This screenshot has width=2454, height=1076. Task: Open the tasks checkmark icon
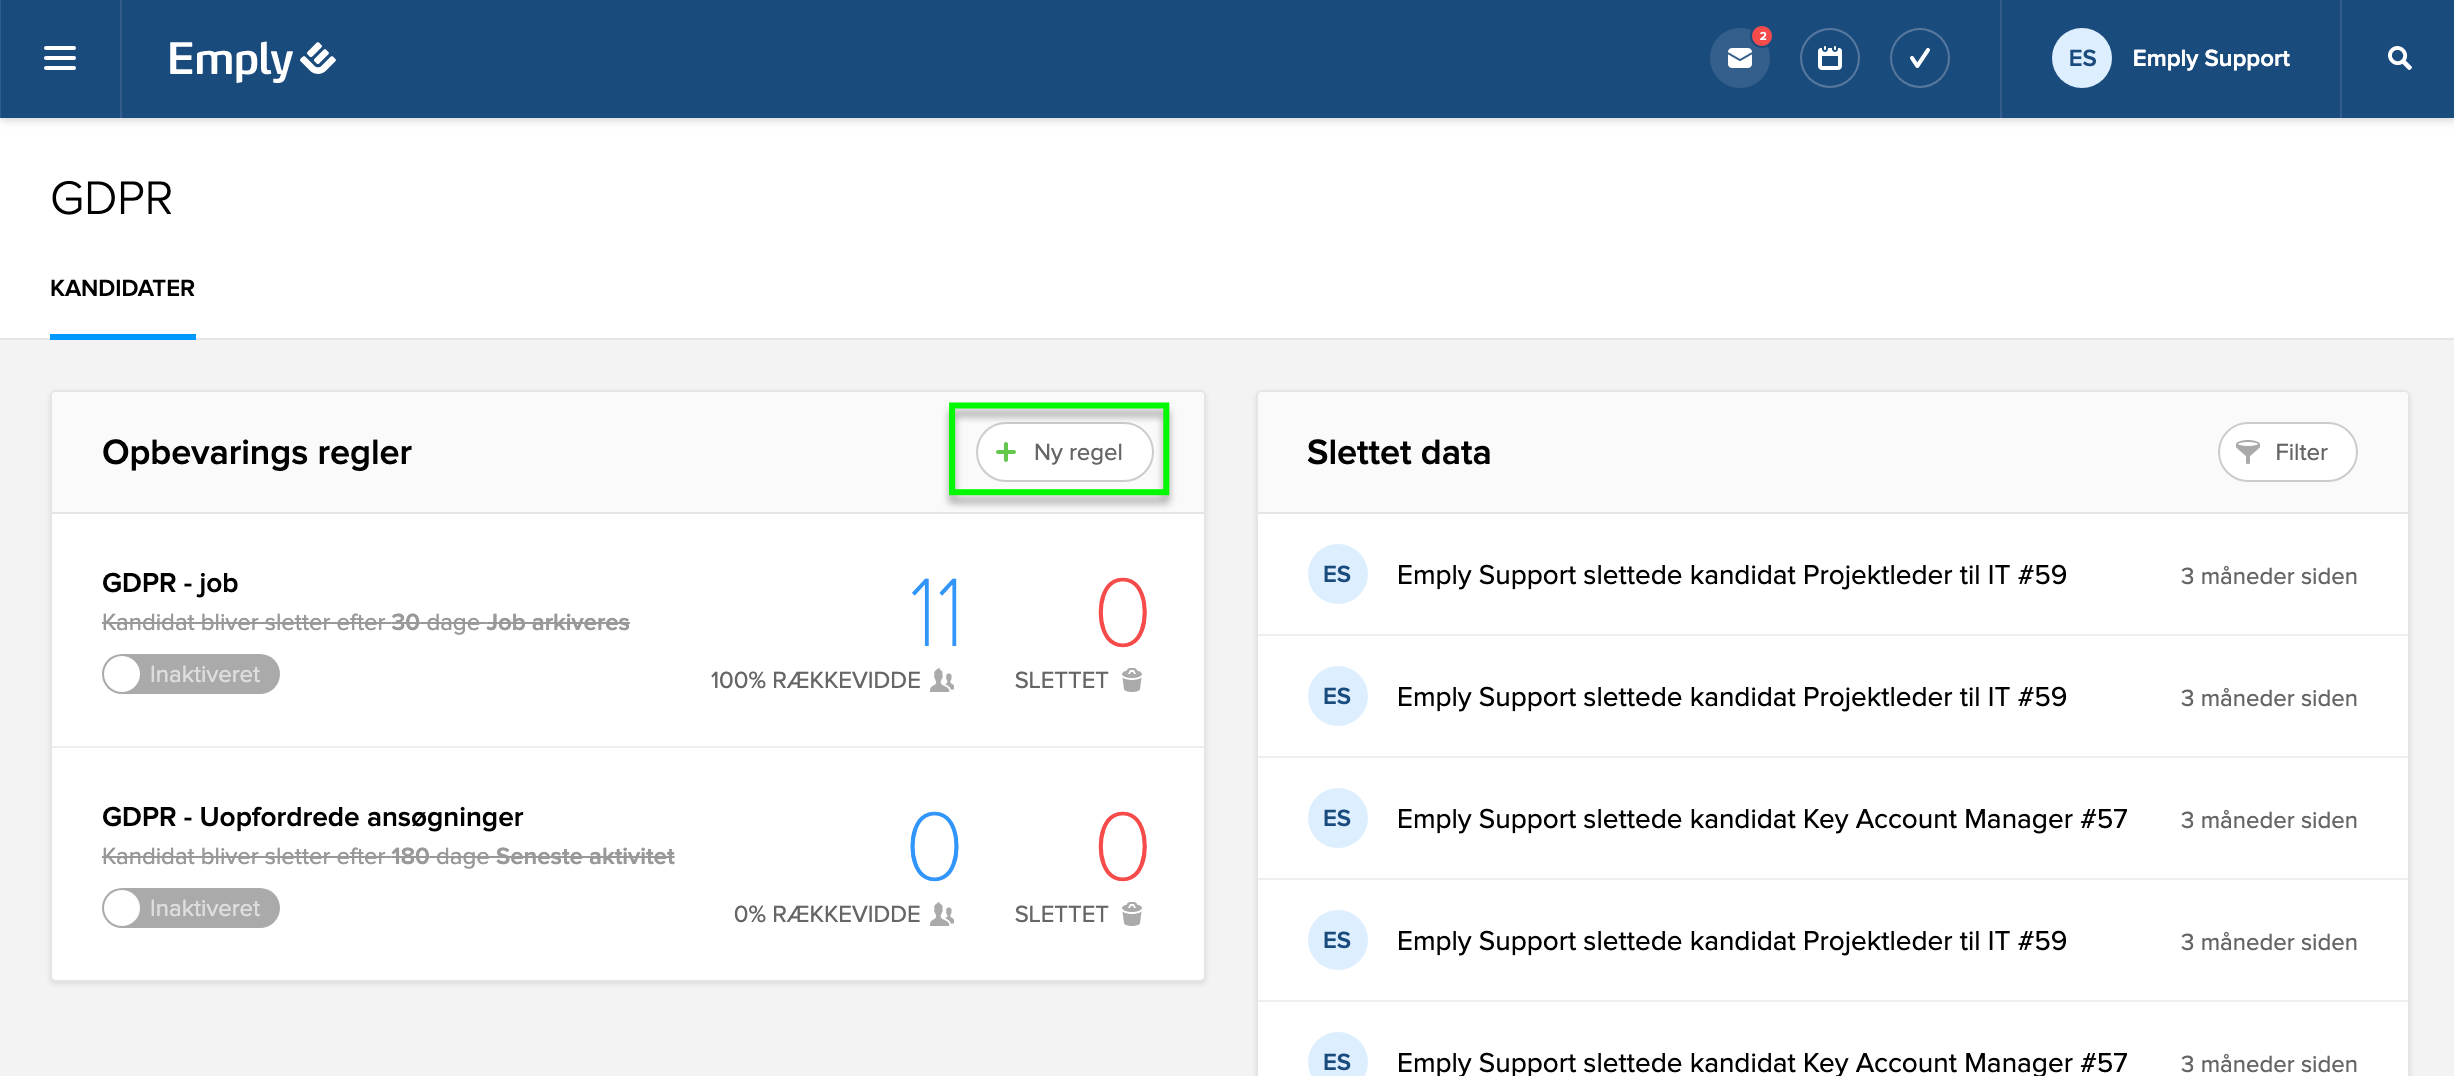tap(1919, 59)
